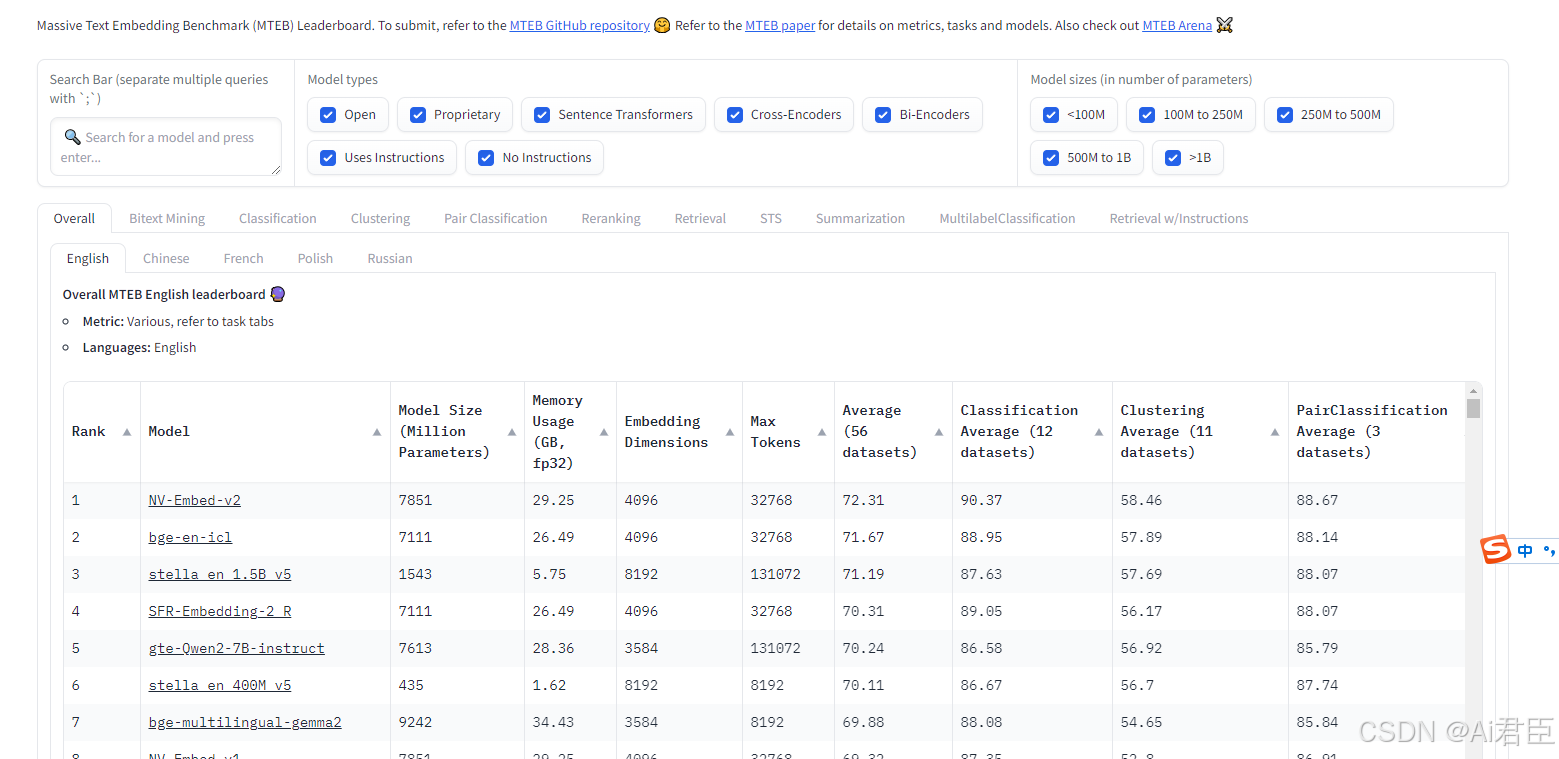
Task: Toggle Cross-Encoders checkbox
Action: pos(735,115)
